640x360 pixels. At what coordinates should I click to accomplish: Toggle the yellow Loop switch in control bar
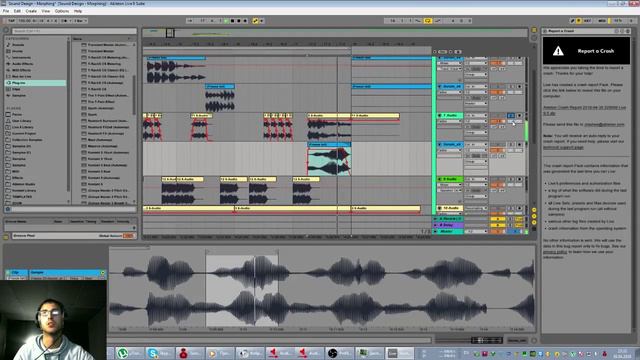428,20
